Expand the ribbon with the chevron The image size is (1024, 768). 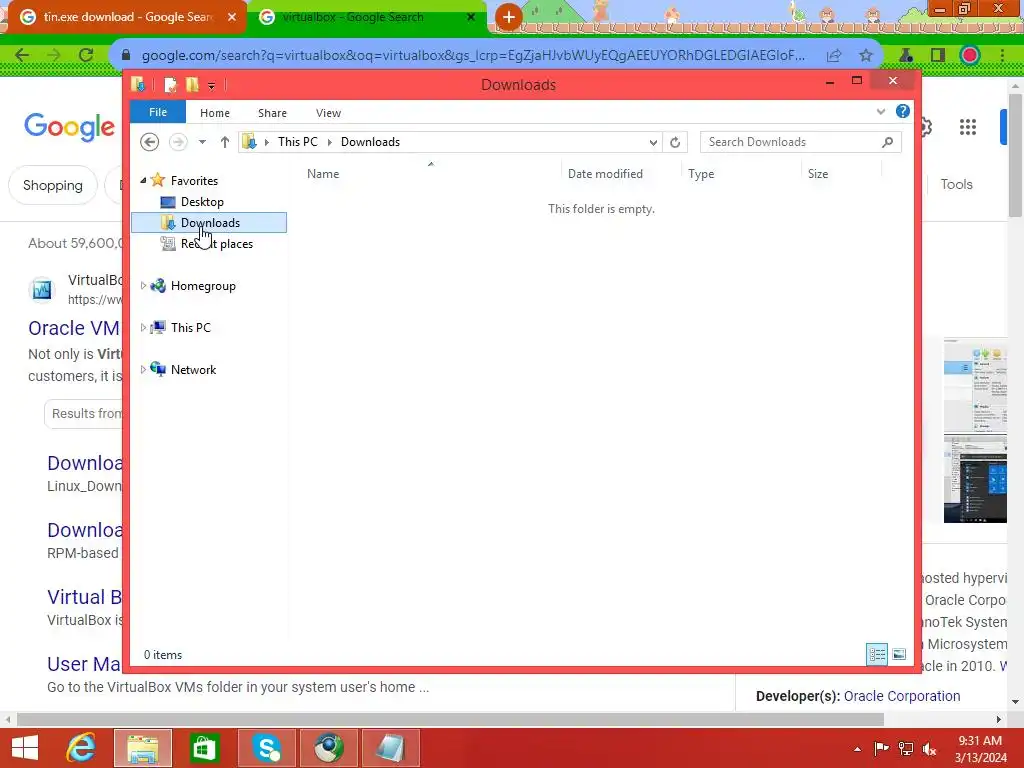(881, 112)
